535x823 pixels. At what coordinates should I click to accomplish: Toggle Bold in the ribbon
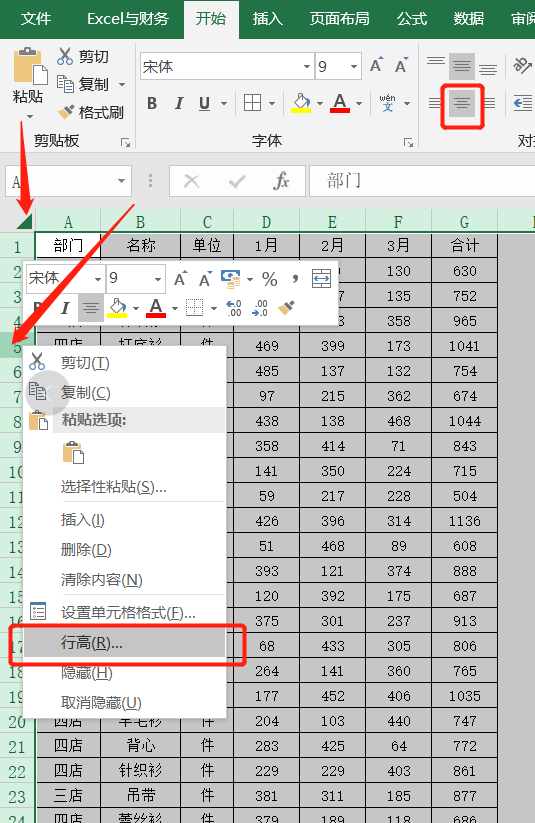pos(152,103)
